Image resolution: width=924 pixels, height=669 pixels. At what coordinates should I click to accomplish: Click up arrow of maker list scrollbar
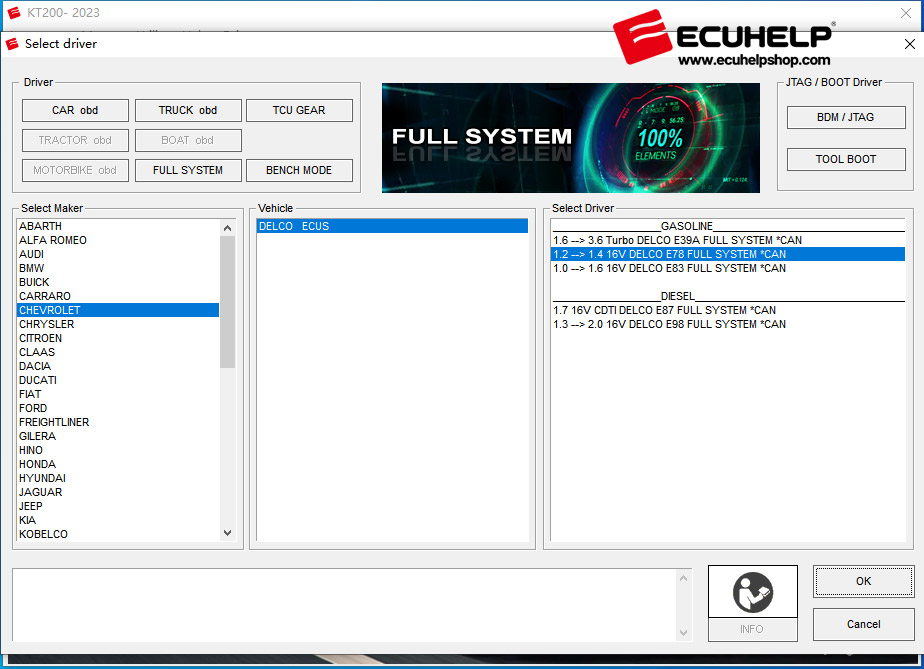click(x=227, y=228)
